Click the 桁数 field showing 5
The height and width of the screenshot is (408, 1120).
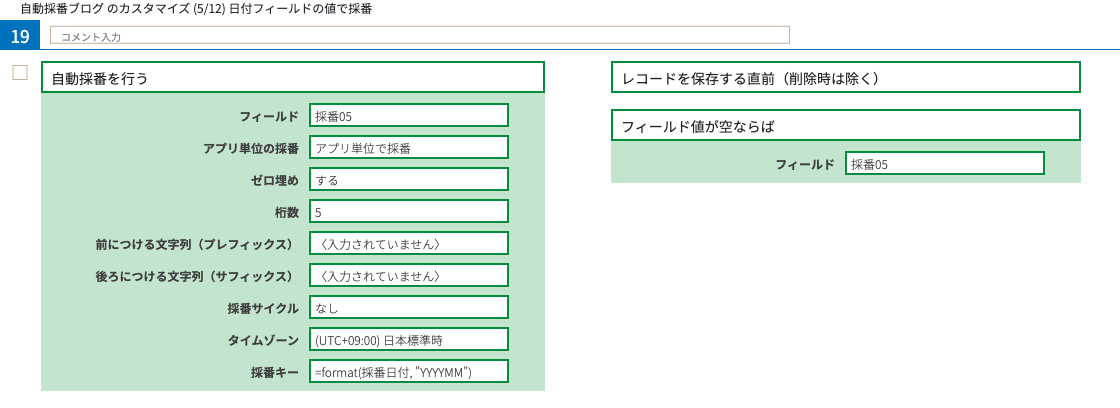[408, 212]
